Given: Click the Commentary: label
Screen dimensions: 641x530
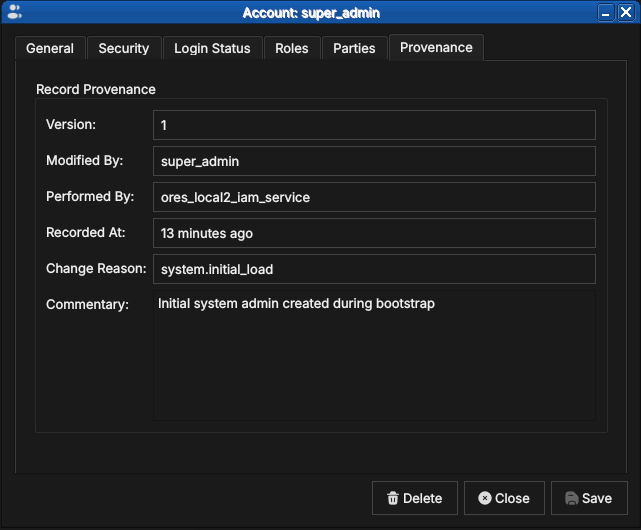Looking at the screenshot, I should (87, 304).
